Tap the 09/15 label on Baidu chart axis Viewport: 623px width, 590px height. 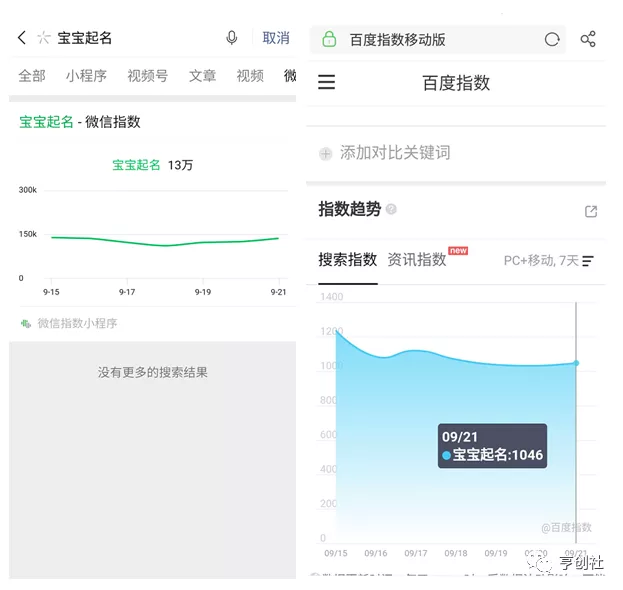click(336, 553)
